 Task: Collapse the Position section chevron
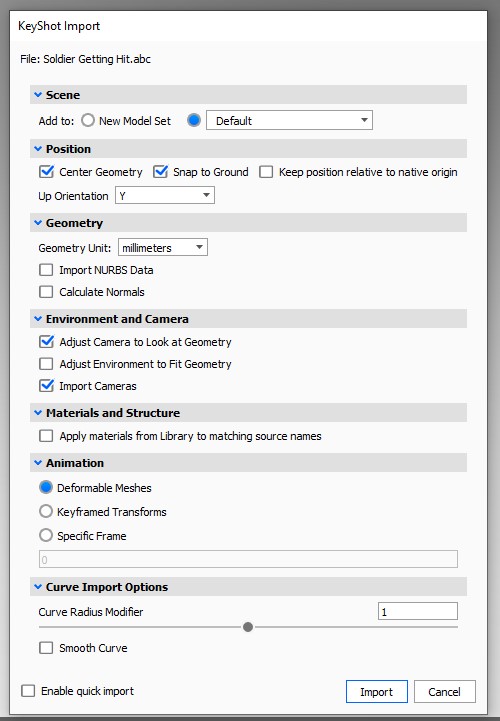(x=38, y=149)
